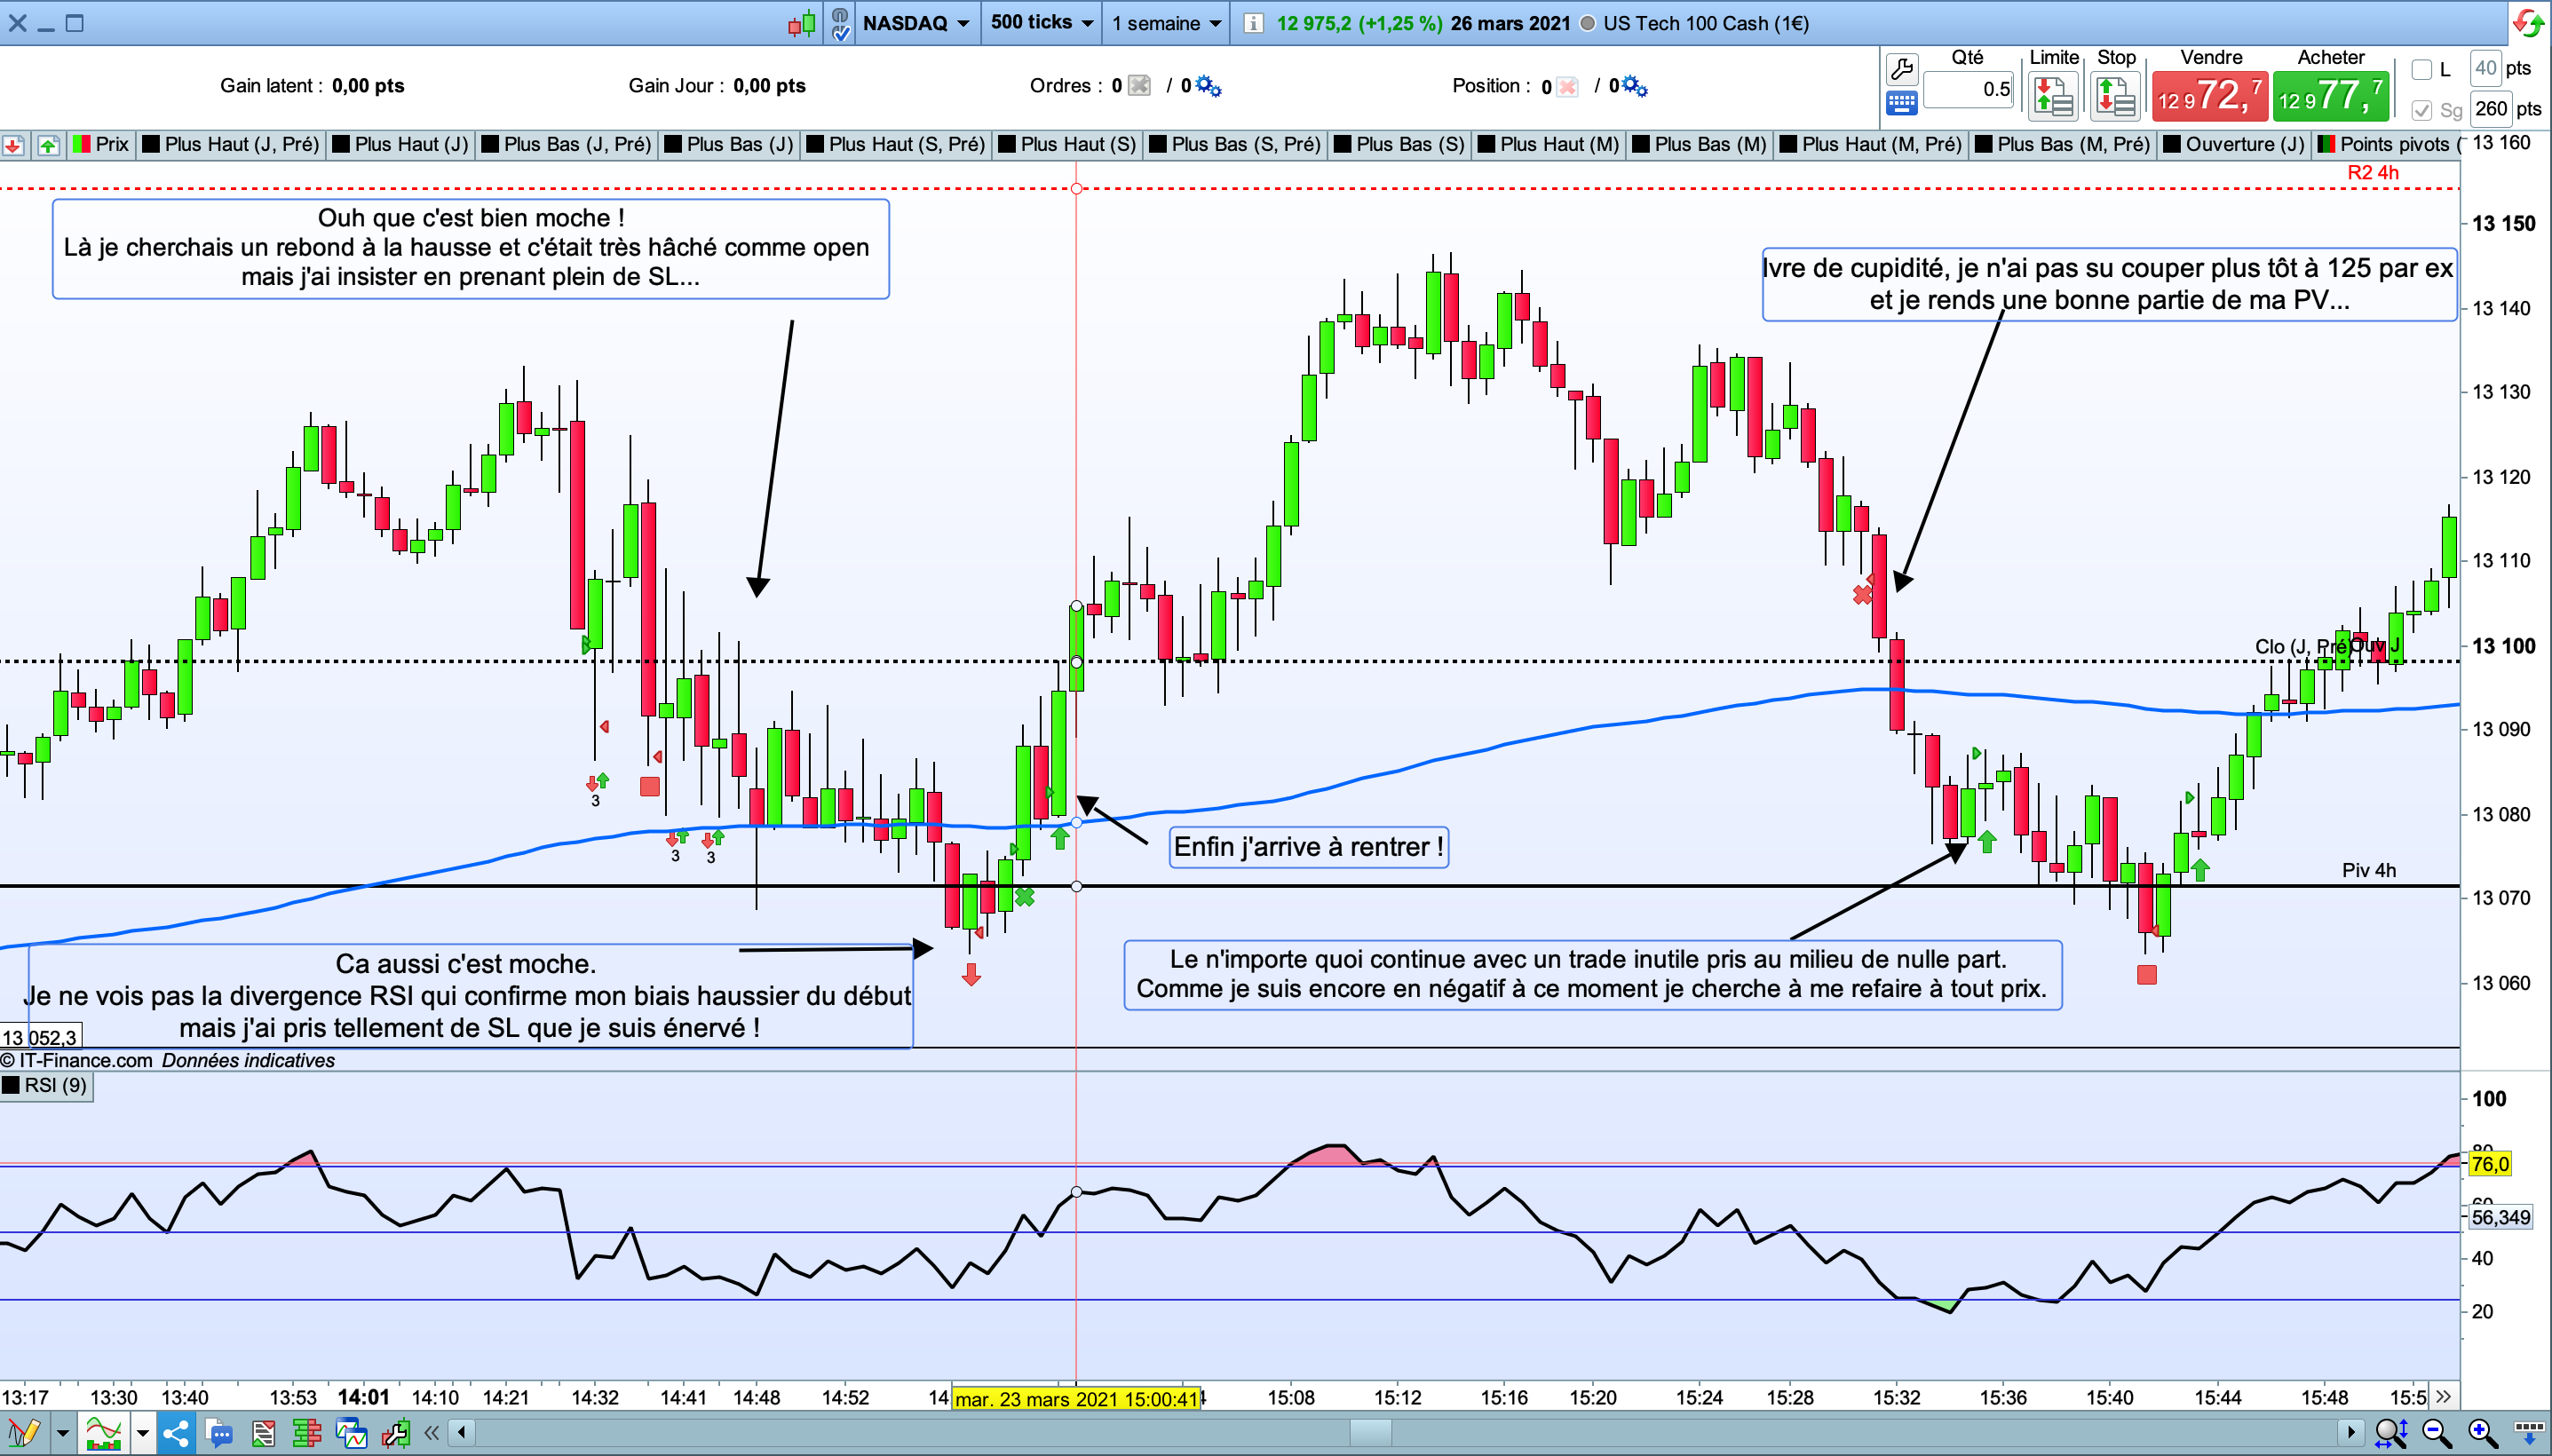Open the NASDAQ instrument dropdown
This screenshot has width=2552, height=1456.
916,23
